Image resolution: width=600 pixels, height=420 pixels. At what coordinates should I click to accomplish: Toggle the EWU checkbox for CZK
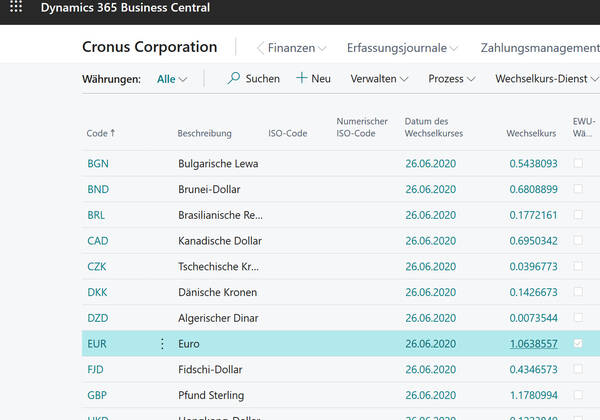[x=578, y=266]
